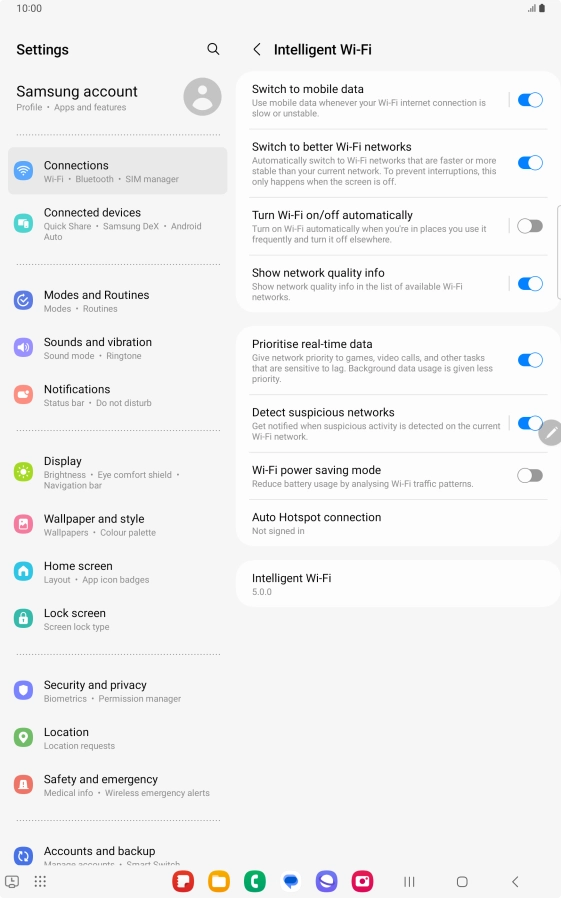Open Auto Hotspot connection option
The width and height of the screenshot is (561, 898).
[x=398, y=523]
